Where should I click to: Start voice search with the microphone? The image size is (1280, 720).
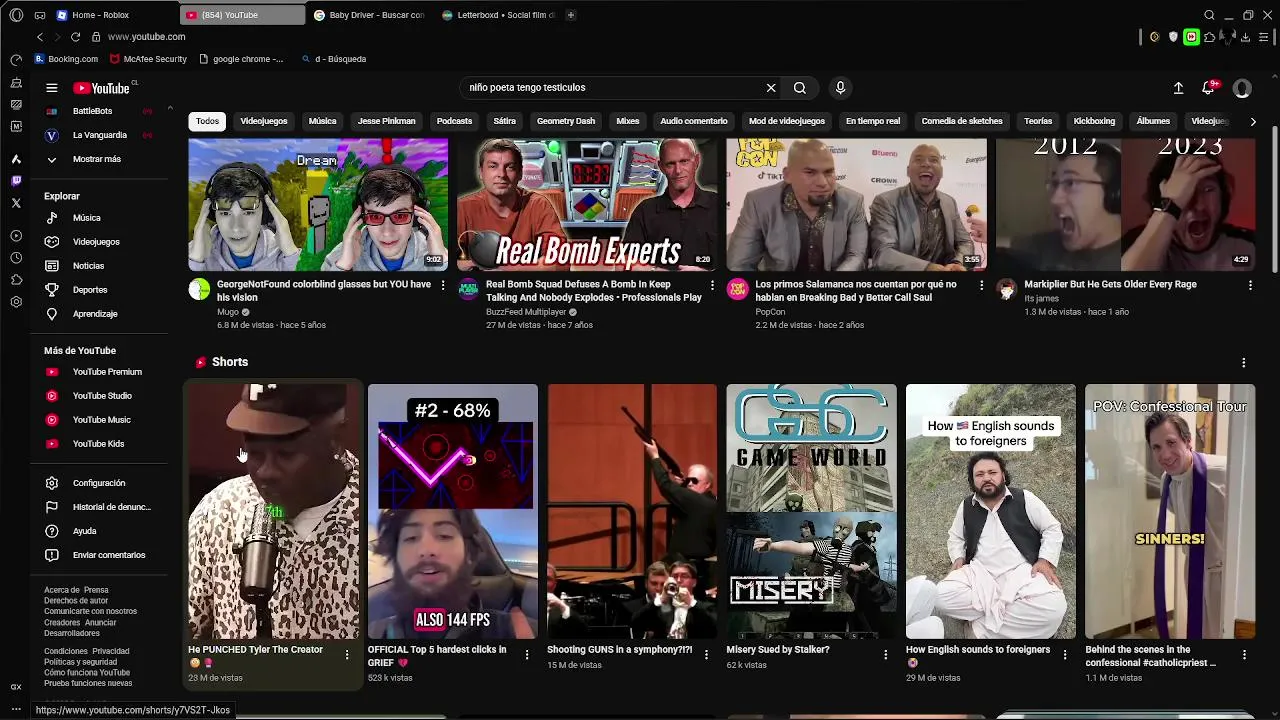840,88
